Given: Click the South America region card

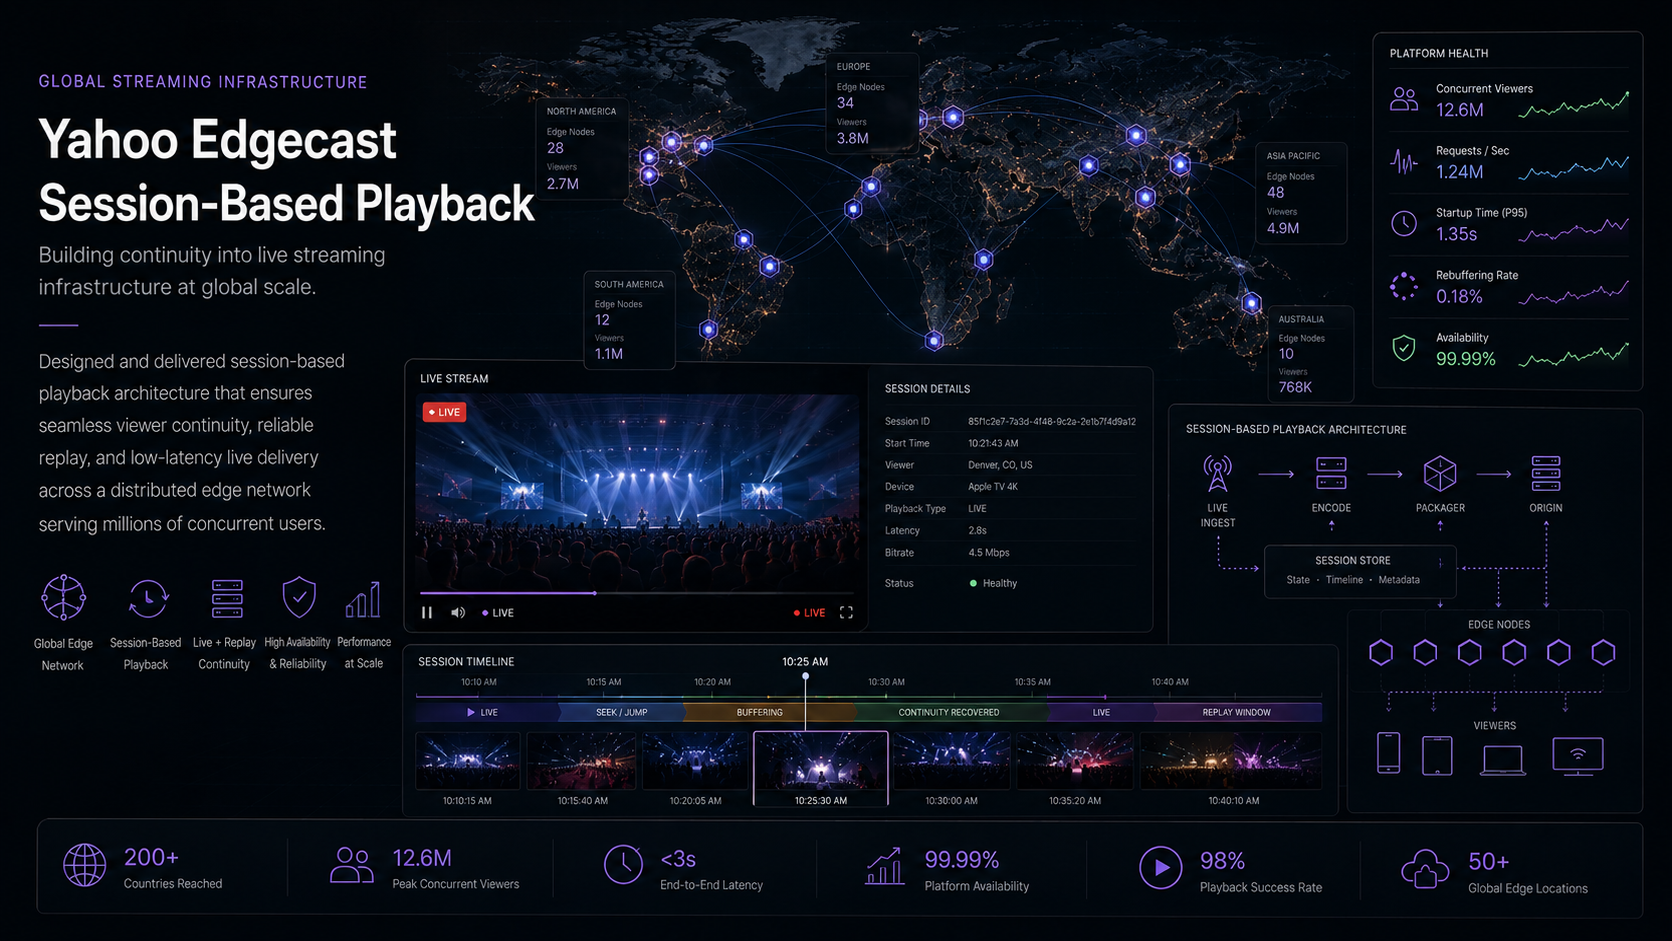Looking at the screenshot, I should pyautogui.click(x=629, y=320).
